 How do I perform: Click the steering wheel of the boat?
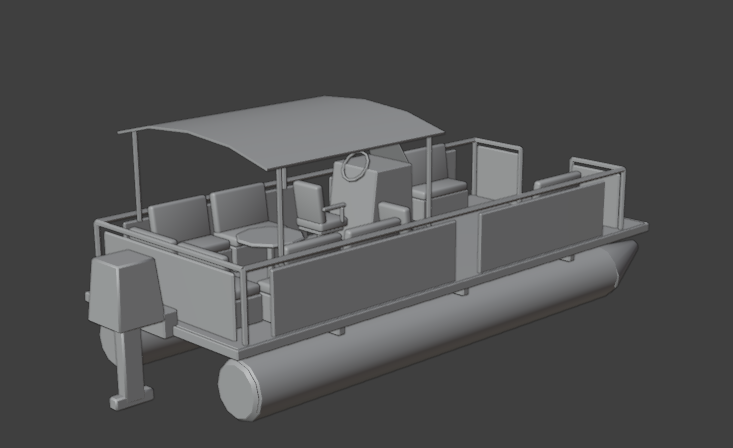click(356, 166)
